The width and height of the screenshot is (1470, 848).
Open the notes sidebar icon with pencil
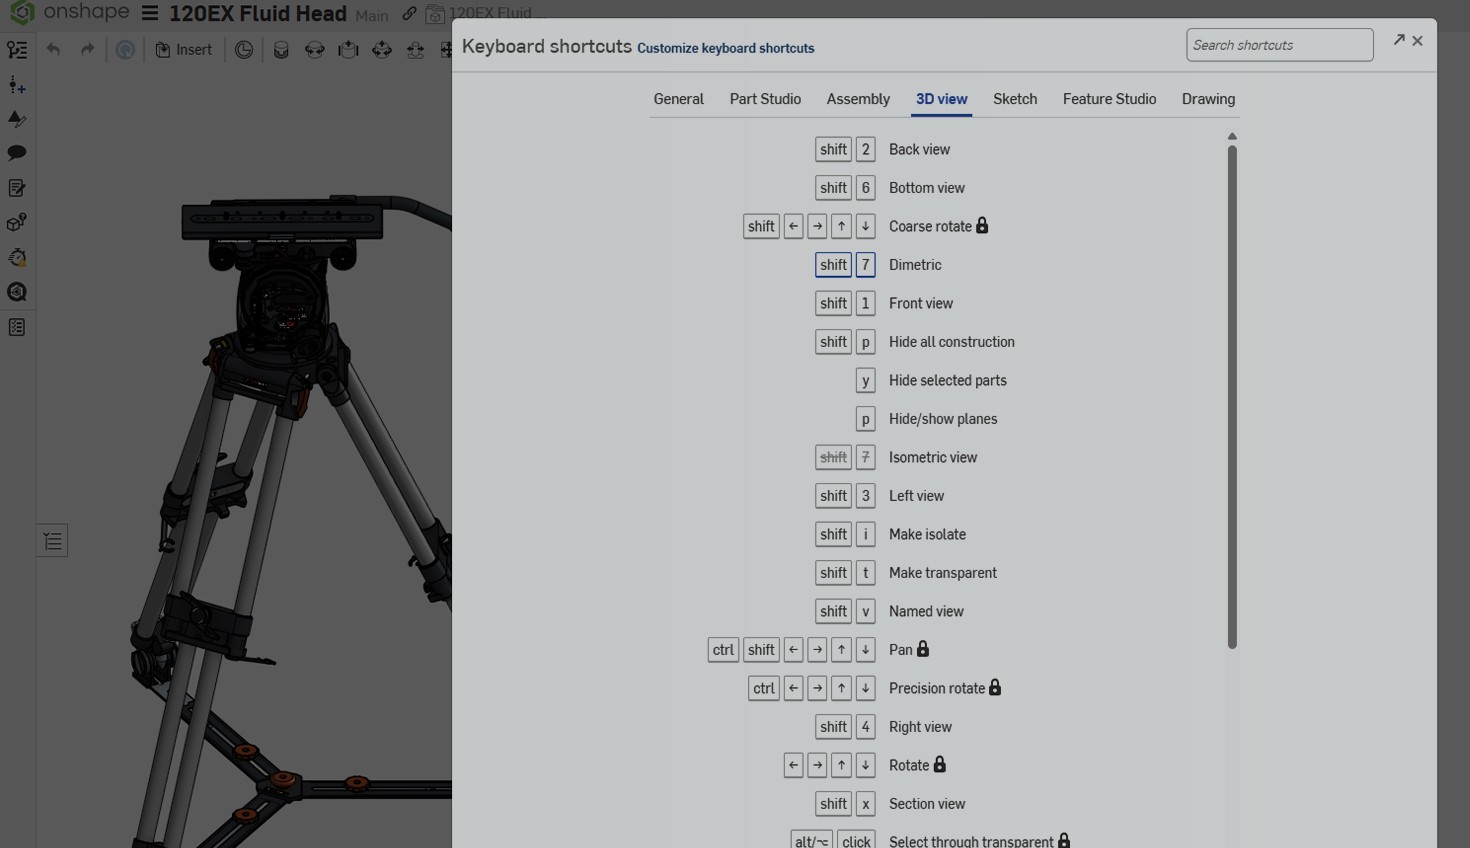click(17, 188)
